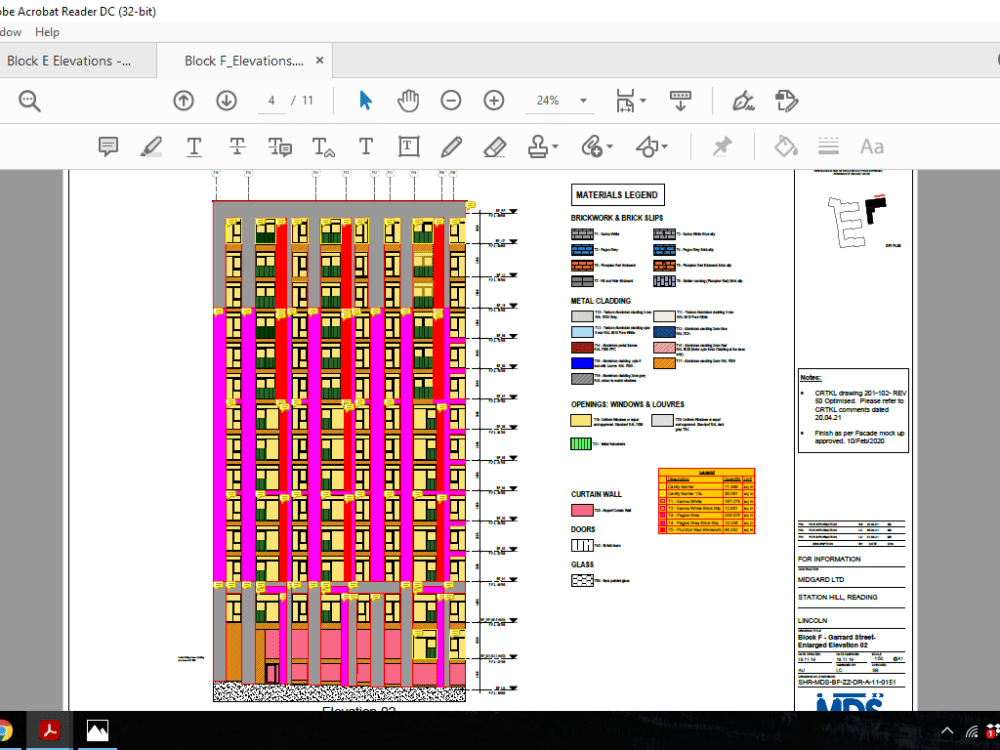1000x750 pixels.
Task: Expand the attachment options dropdown arrow
Action: point(610,147)
